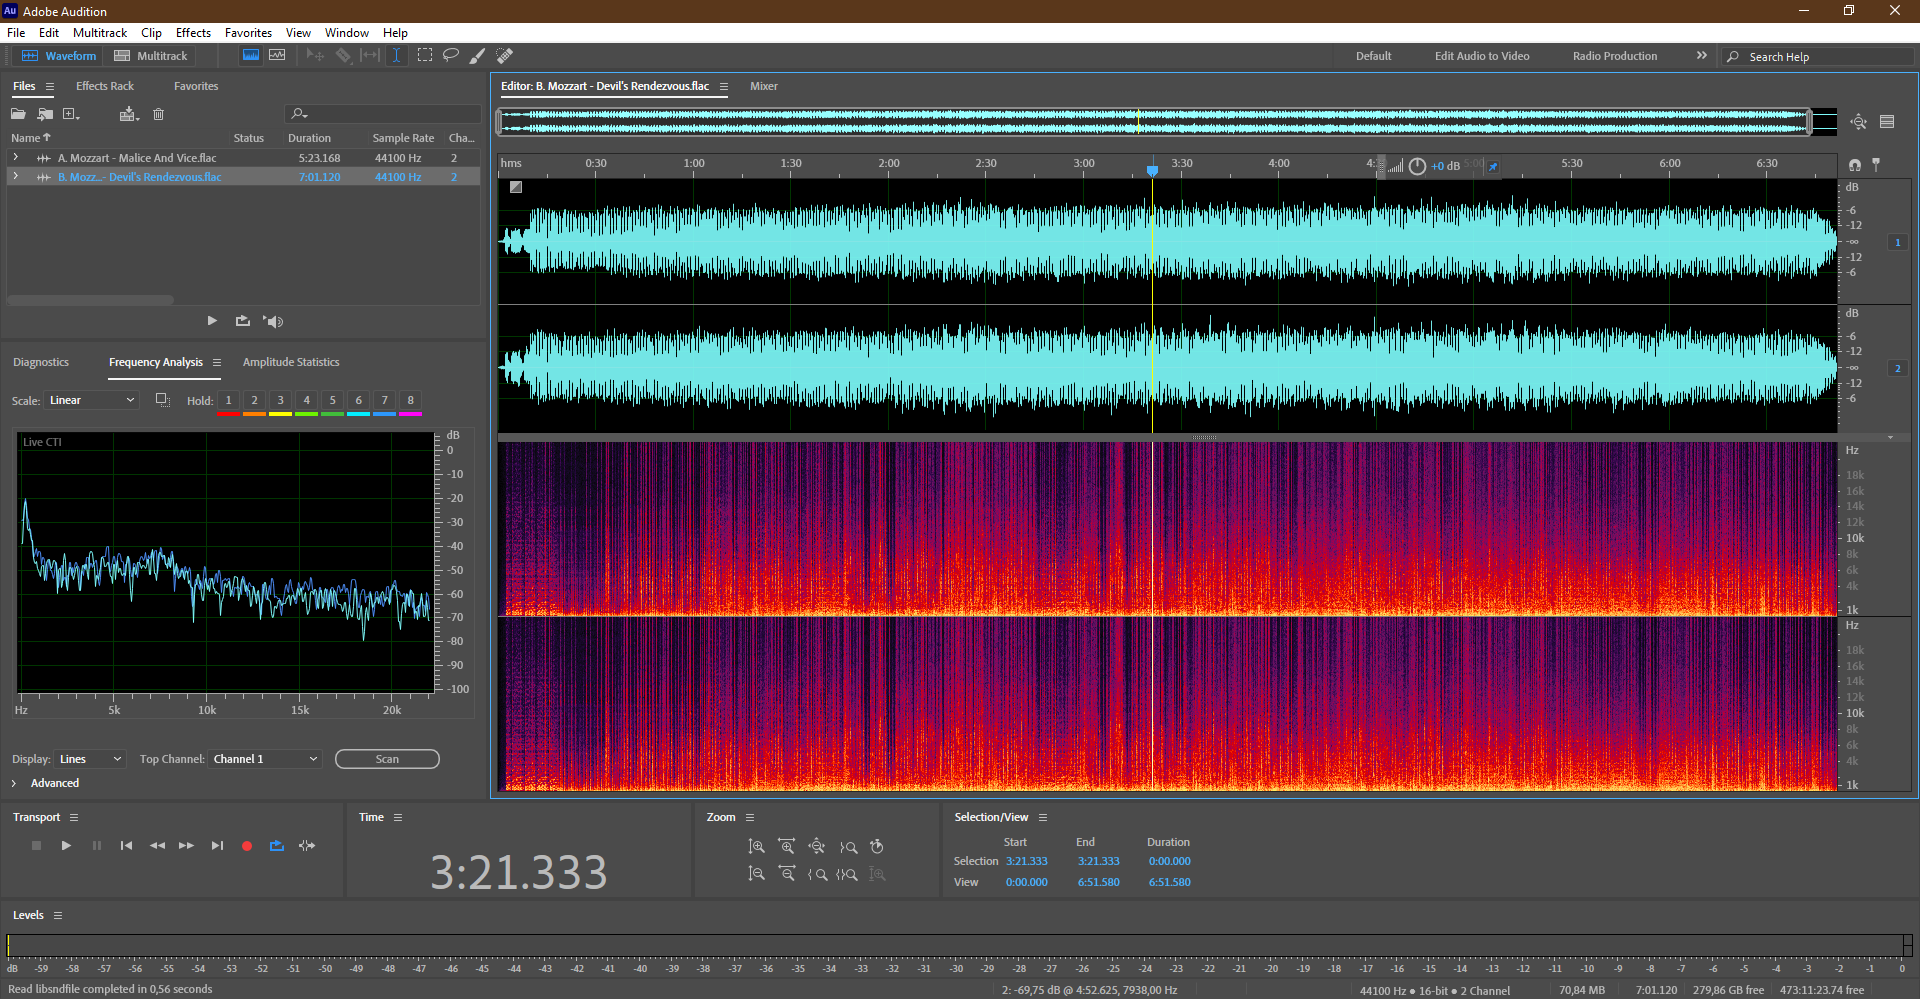Click the Fast Forward button in Transport
Viewport: 1920px width, 999px height.
point(186,846)
